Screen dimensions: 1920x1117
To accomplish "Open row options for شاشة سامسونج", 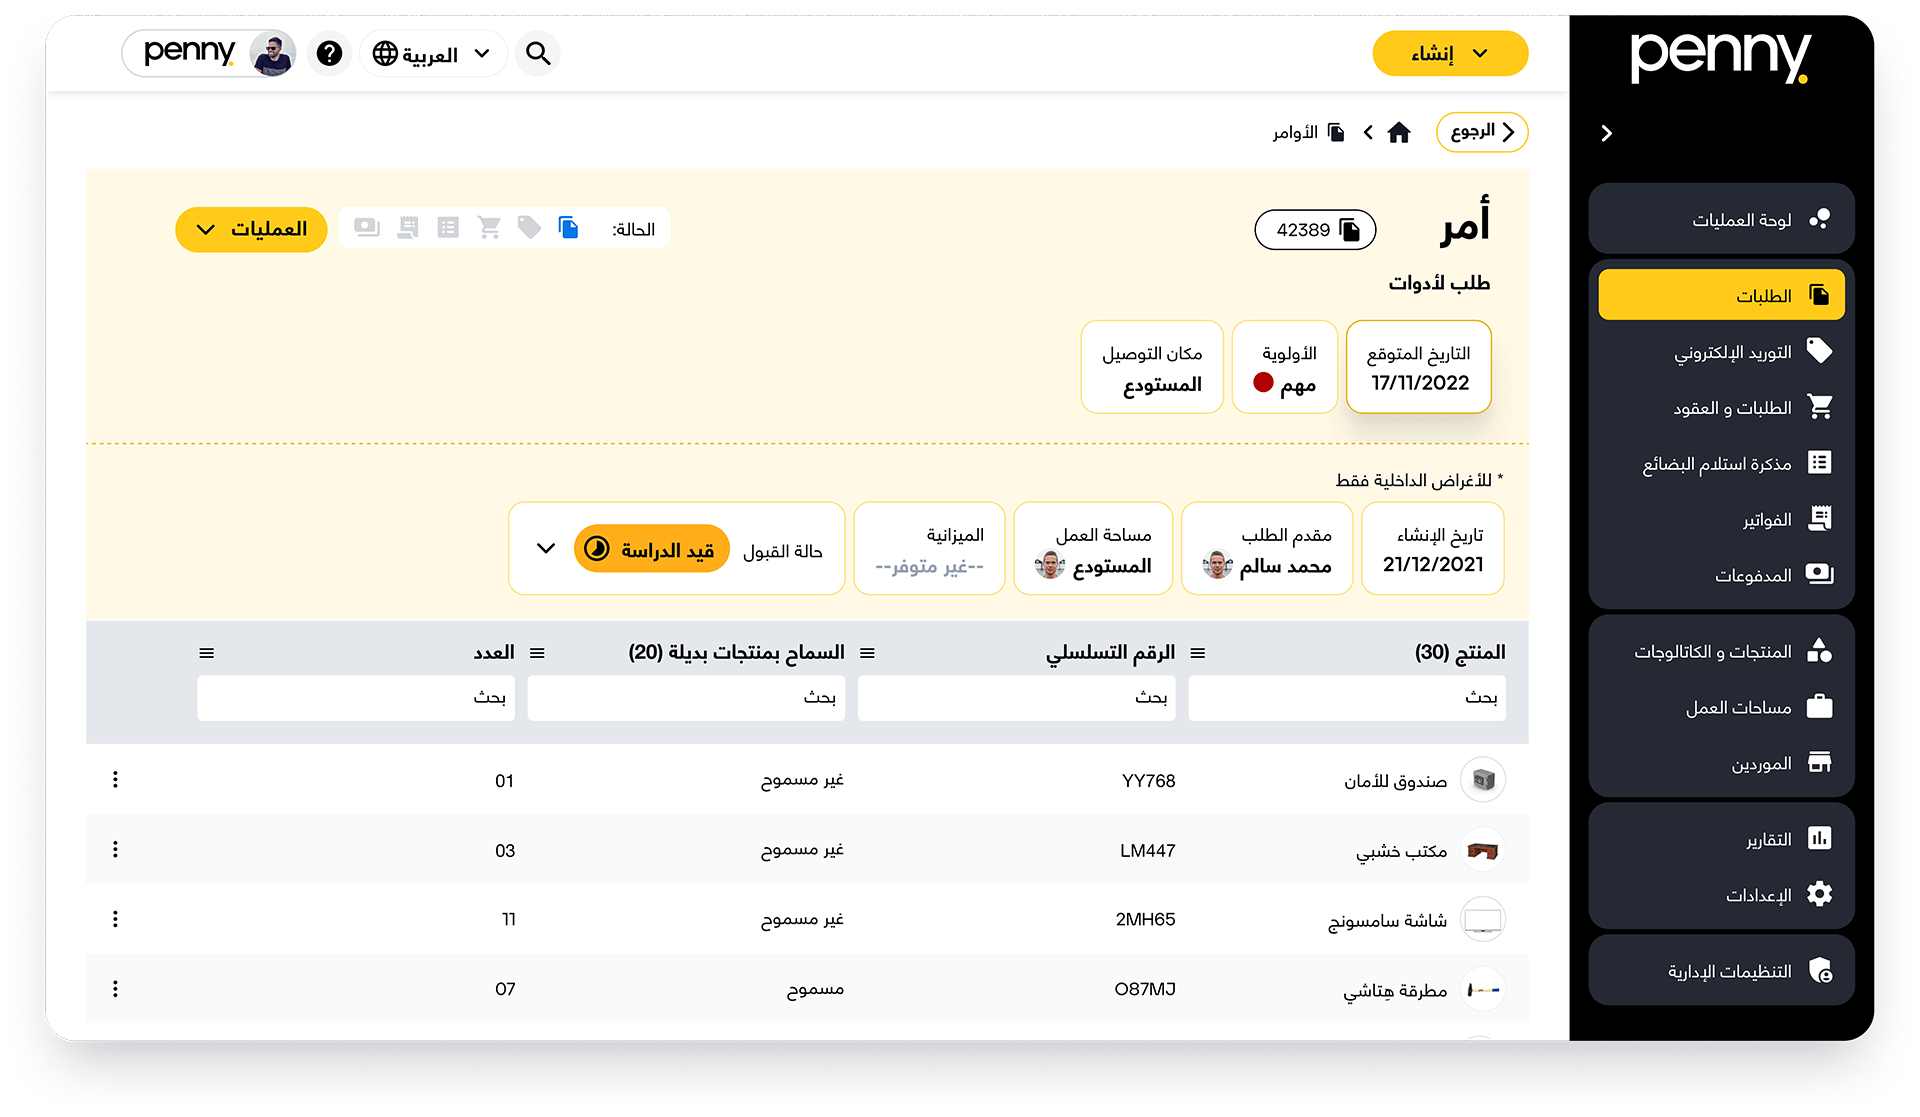I will [116, 919].
